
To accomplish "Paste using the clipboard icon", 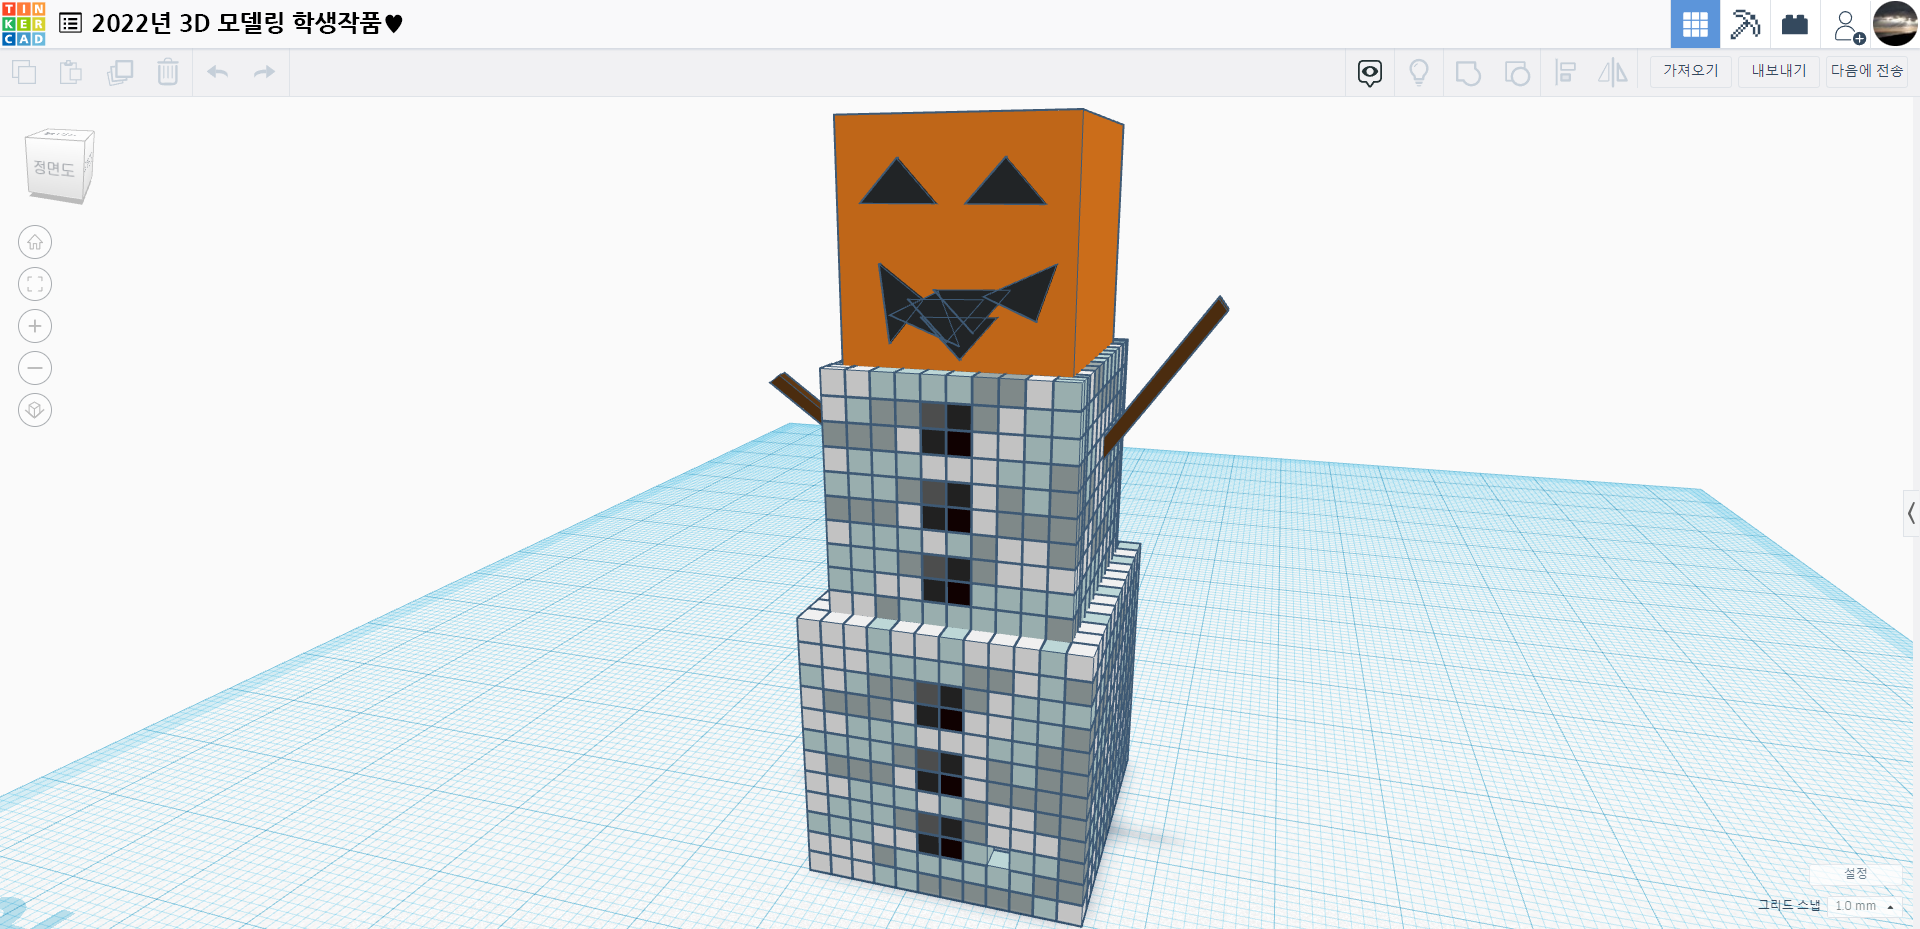I will tap(71, 72).
